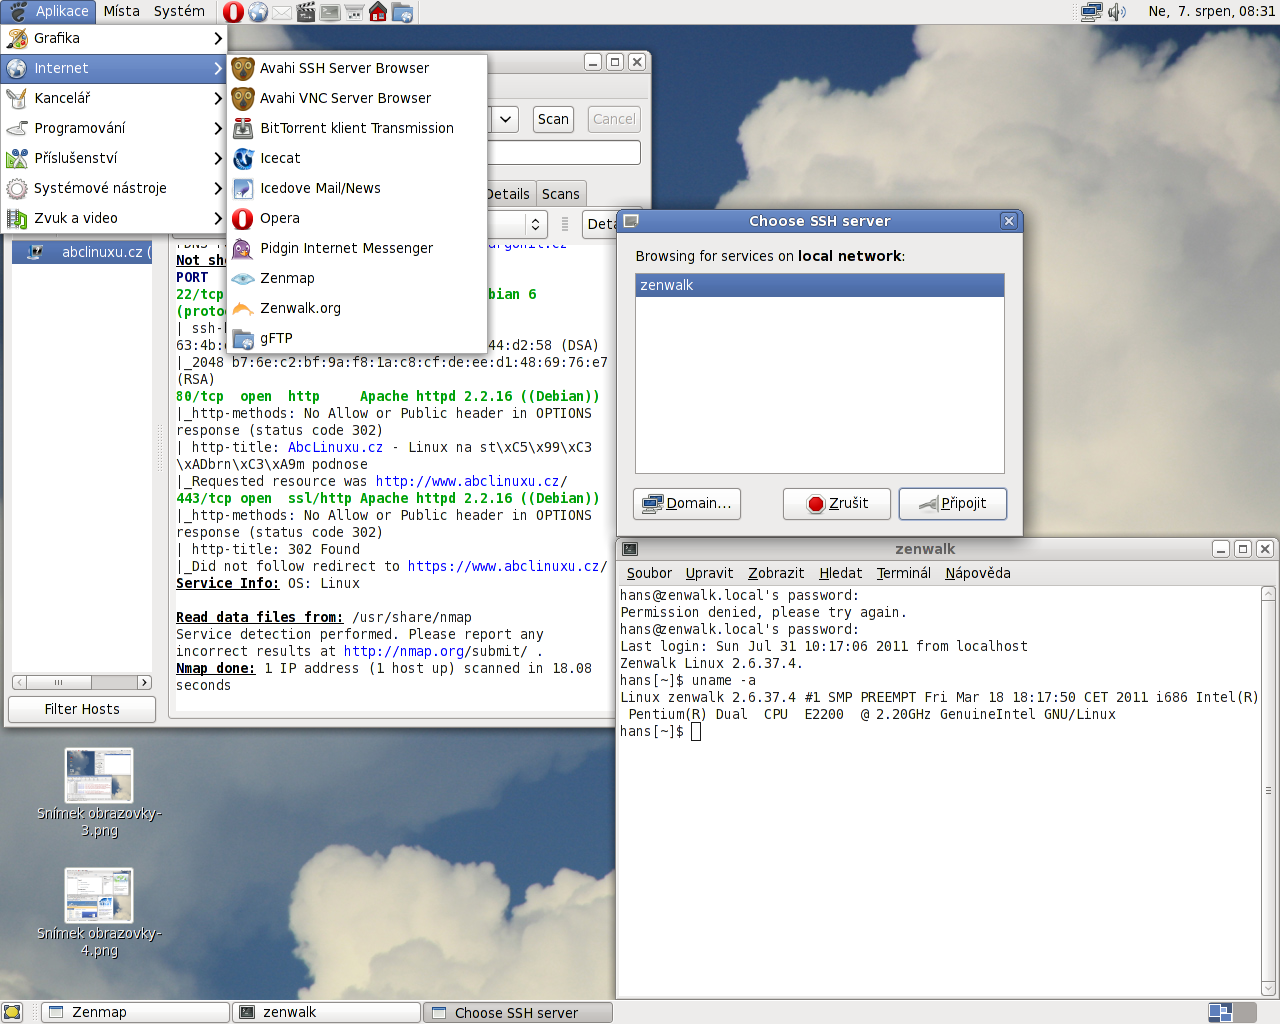Open Terminál menu in terminal window
Viewport: 1280px width, 1024px height.
coord(904,573)
